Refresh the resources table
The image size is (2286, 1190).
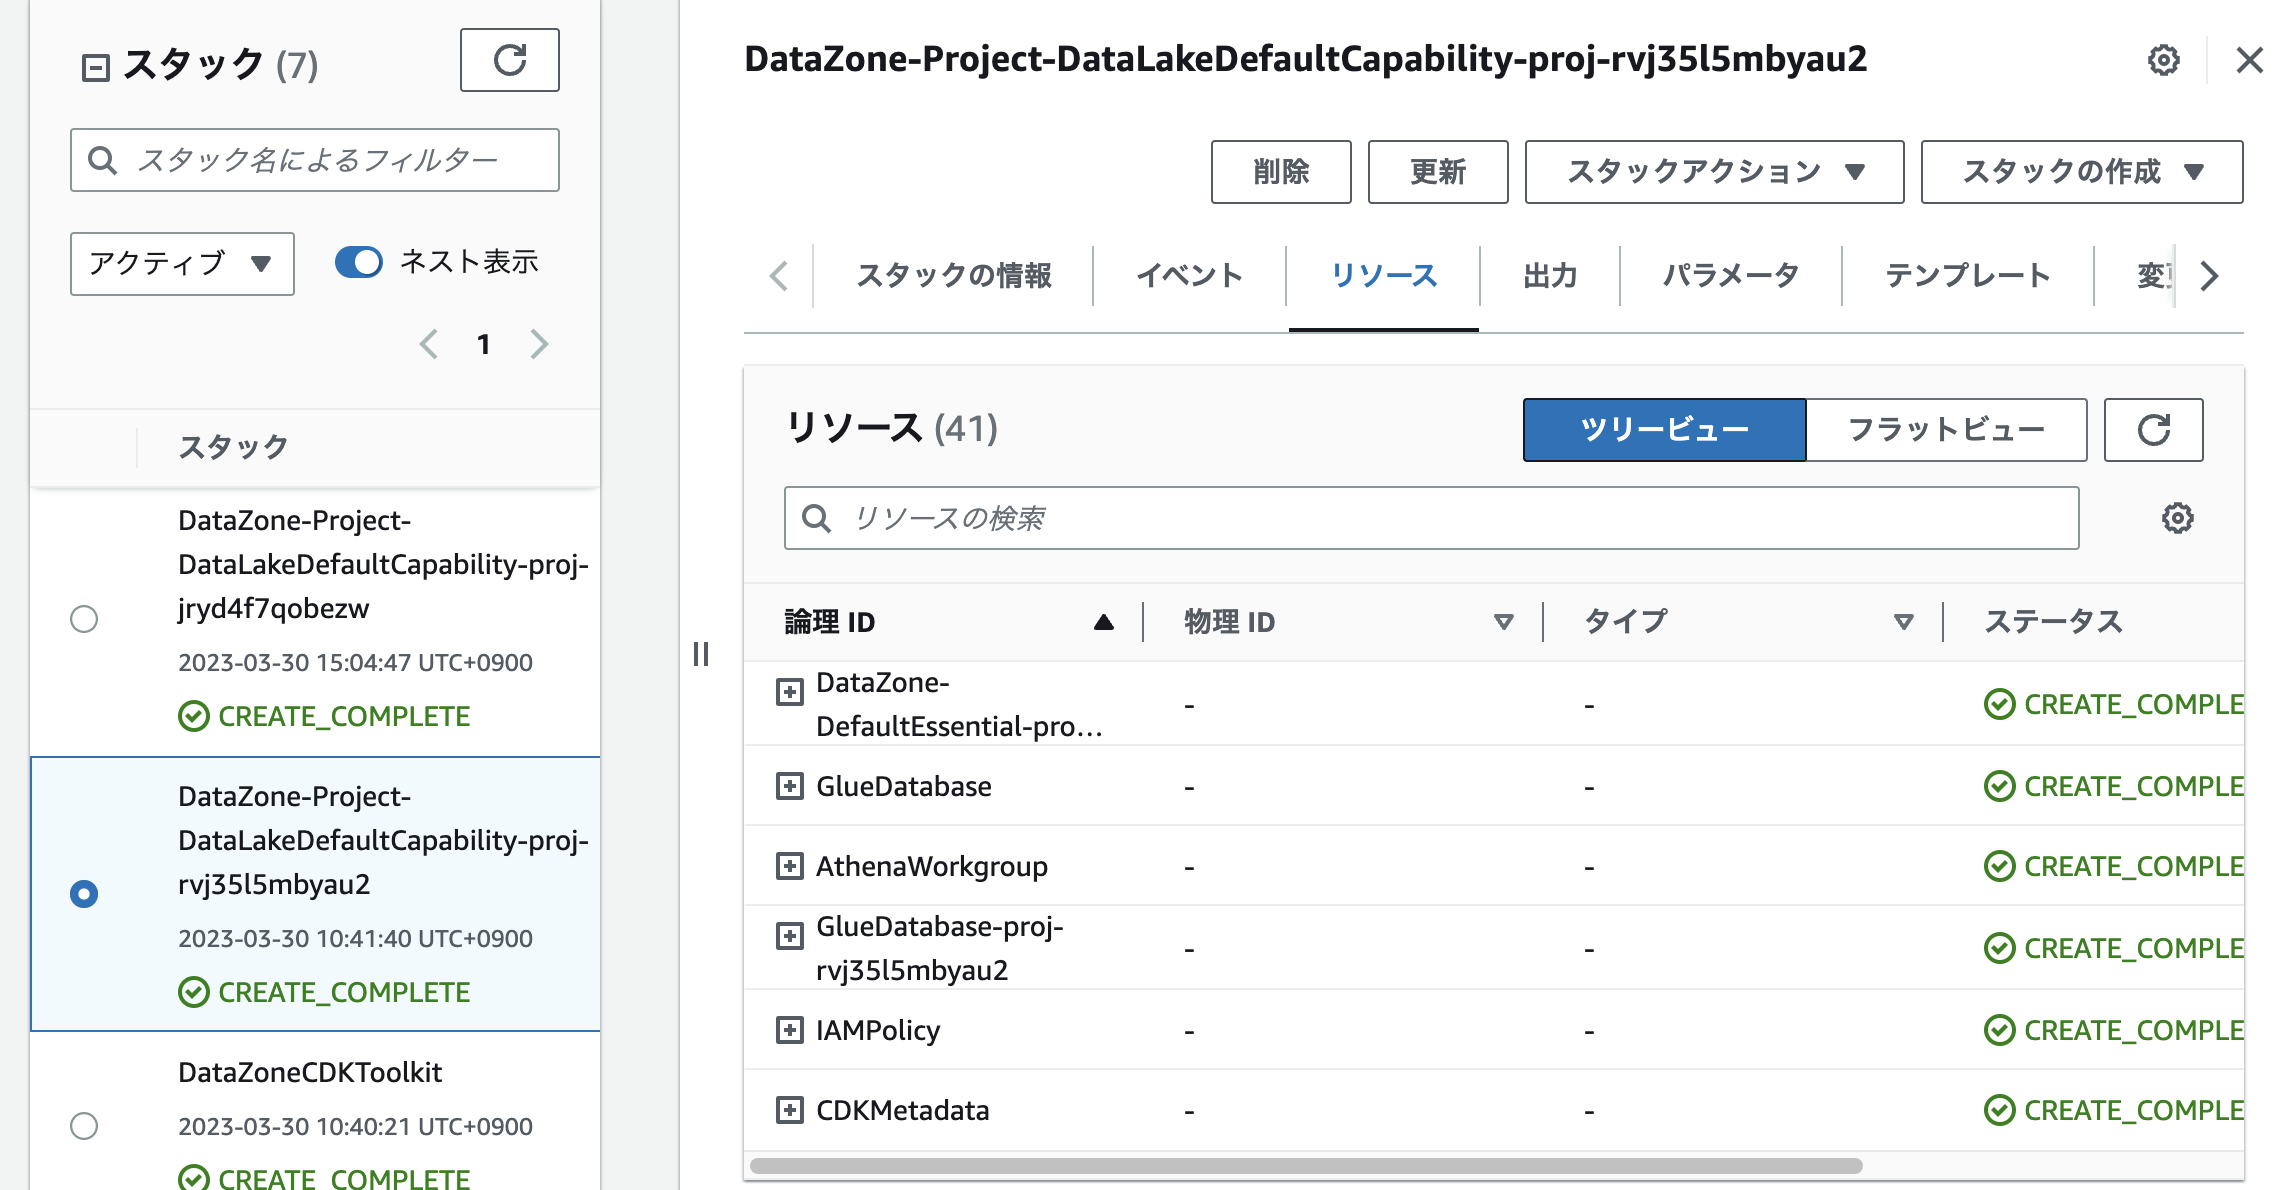[2153, 430]
